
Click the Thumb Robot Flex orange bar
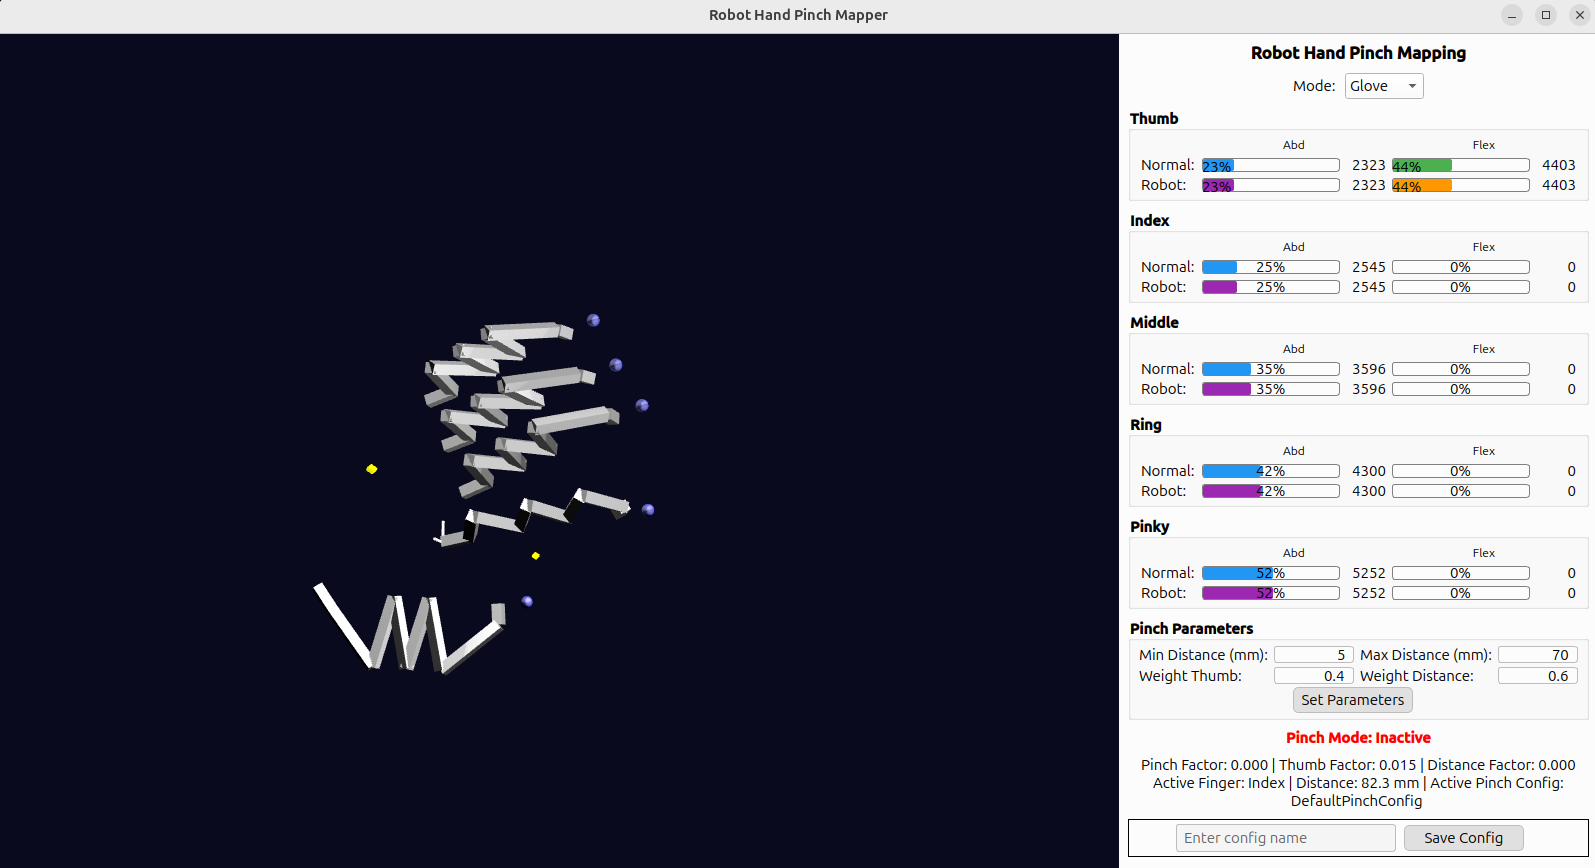pos(1461,185)
